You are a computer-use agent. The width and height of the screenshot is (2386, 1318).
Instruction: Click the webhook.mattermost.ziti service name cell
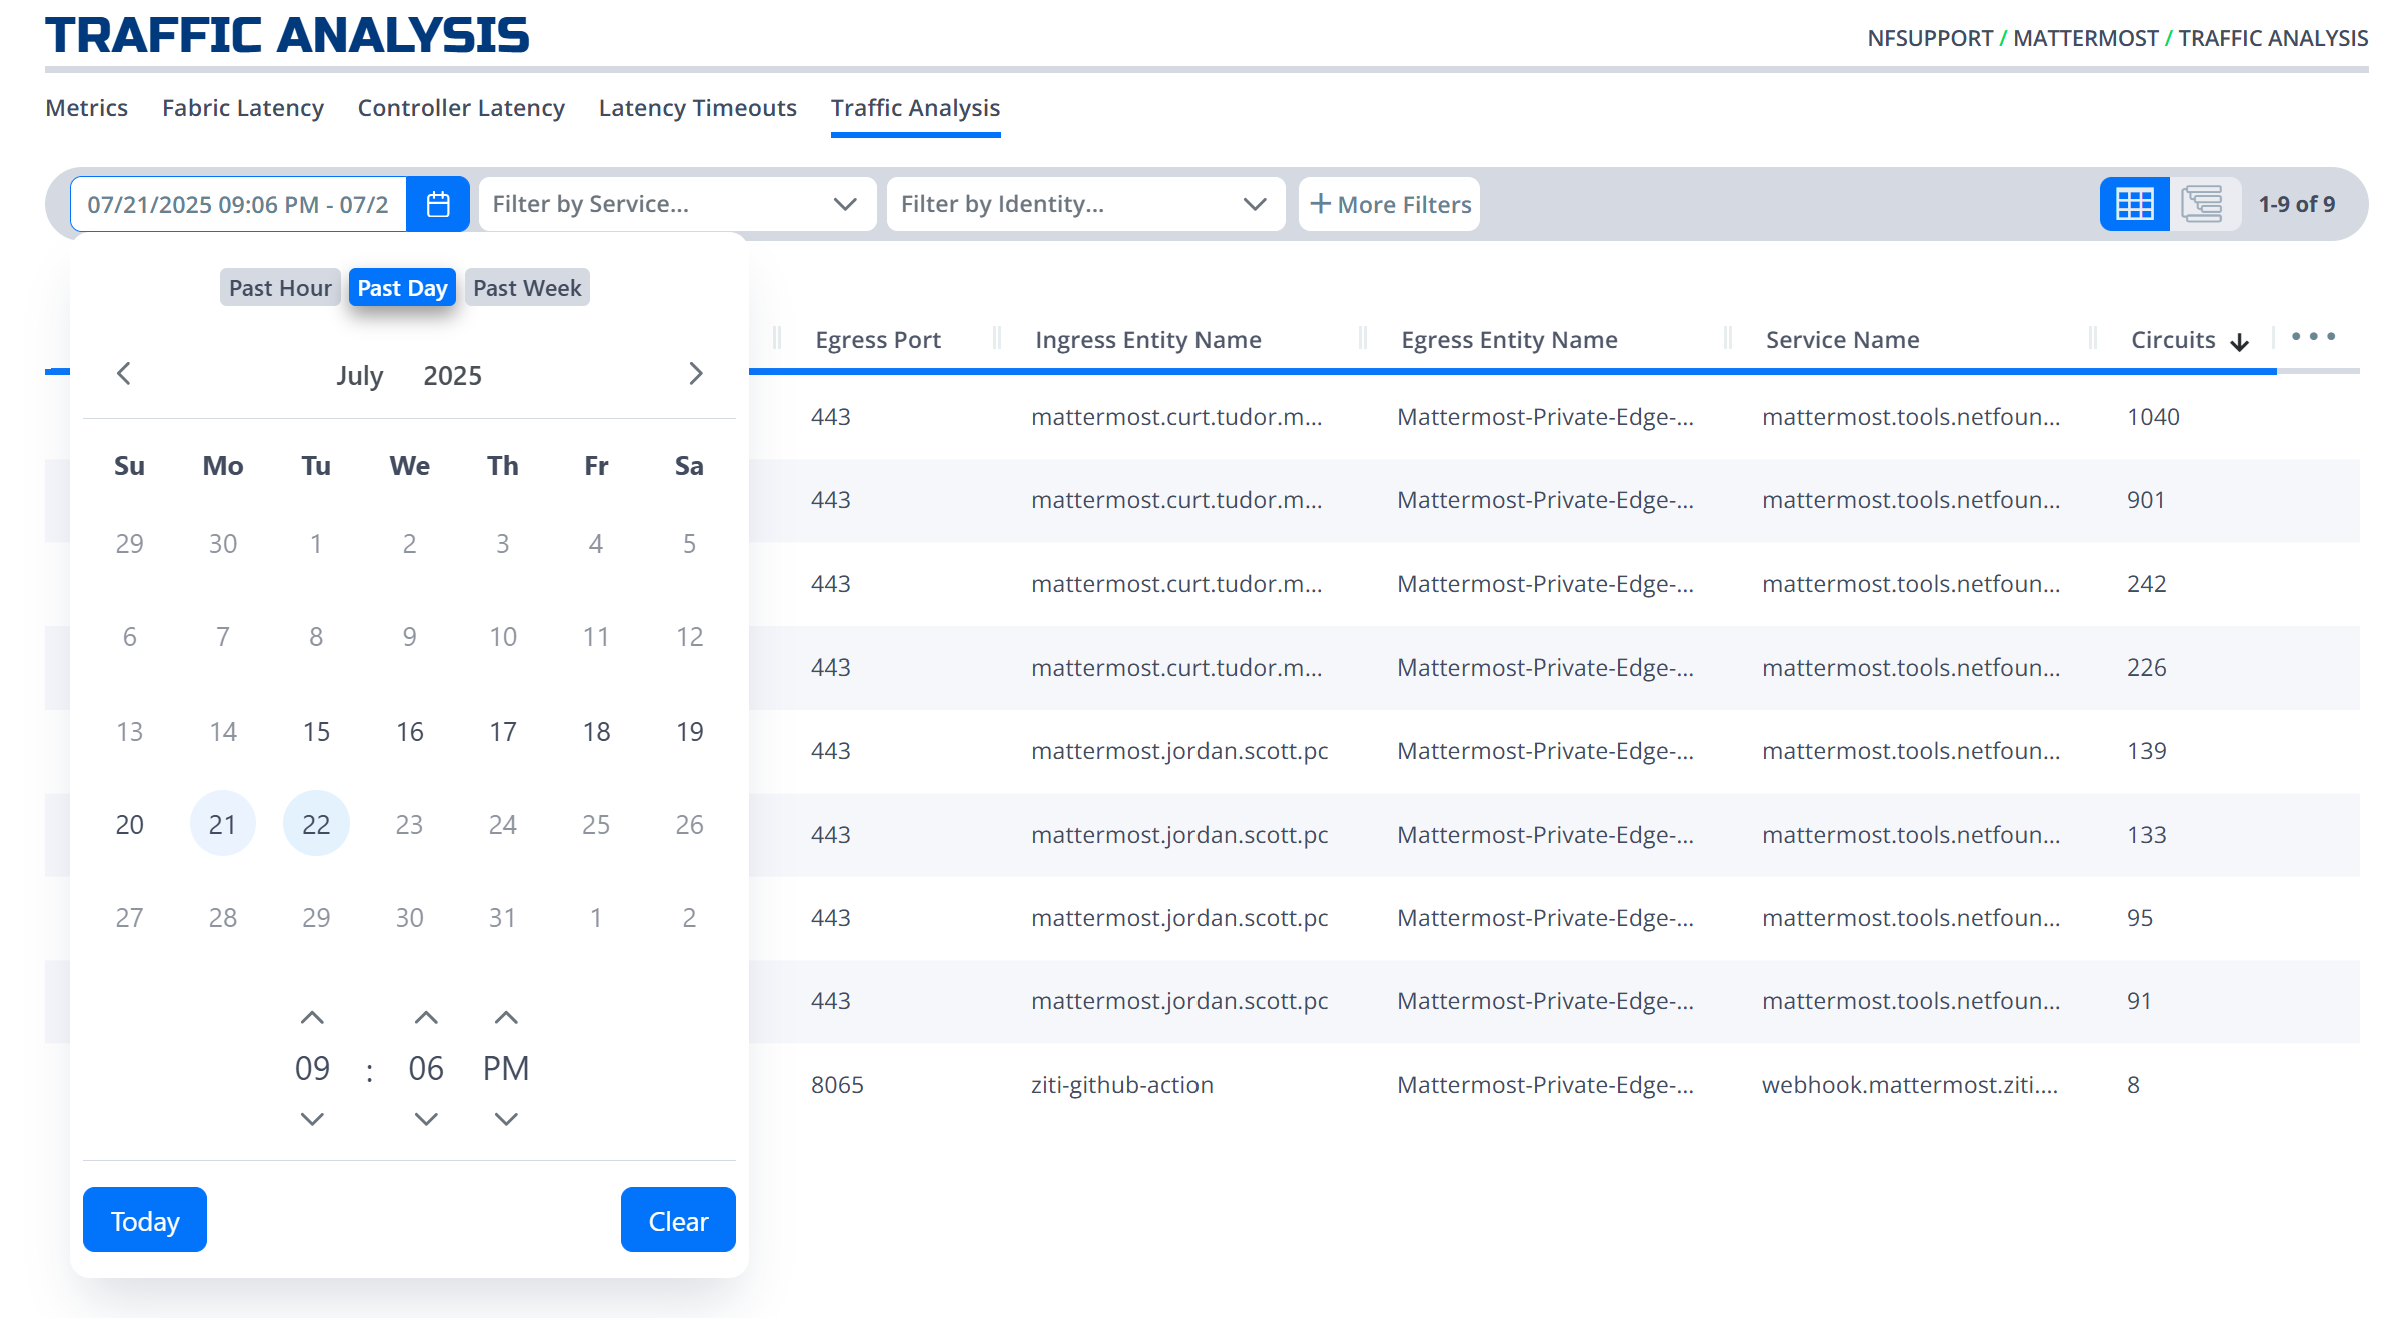1910,1085
